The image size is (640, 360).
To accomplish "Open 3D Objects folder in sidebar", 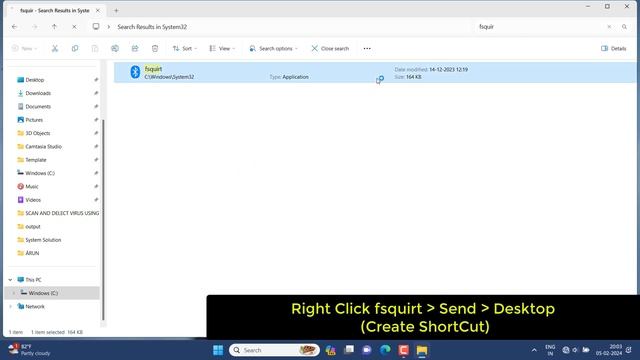I will tap(38, 133).
